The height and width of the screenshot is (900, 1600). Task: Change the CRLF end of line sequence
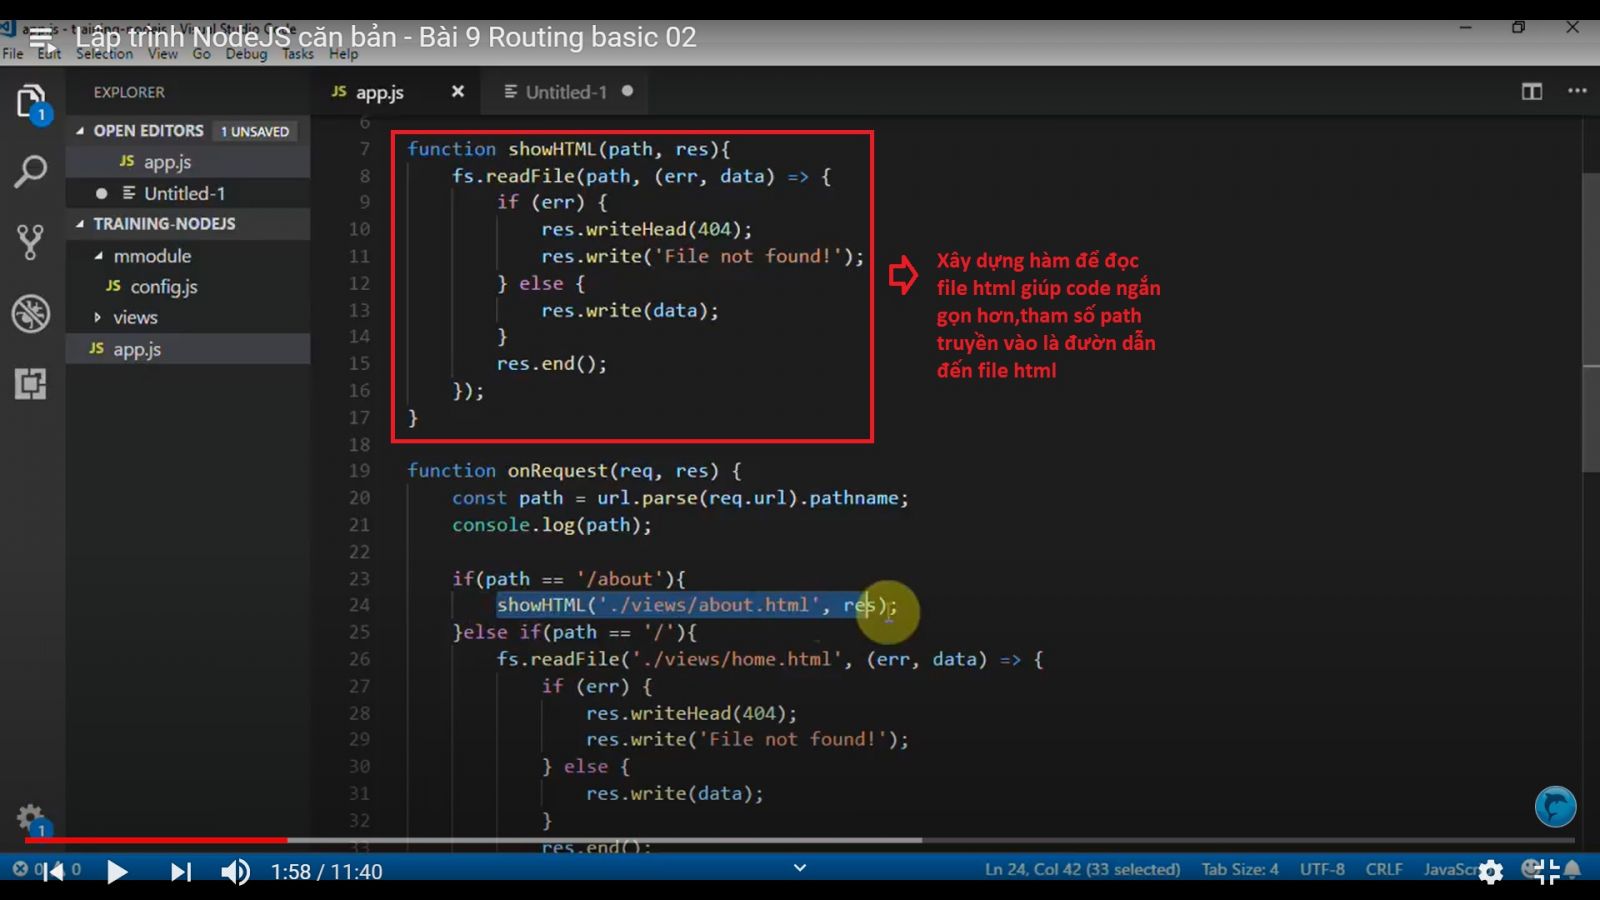(1384, 869)
